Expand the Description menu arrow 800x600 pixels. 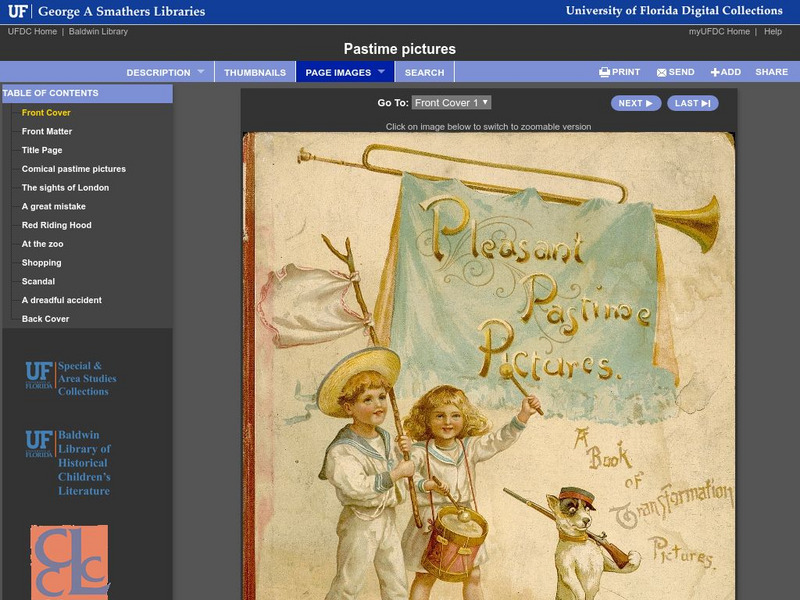pyautogui.click(x=200, y=72)
